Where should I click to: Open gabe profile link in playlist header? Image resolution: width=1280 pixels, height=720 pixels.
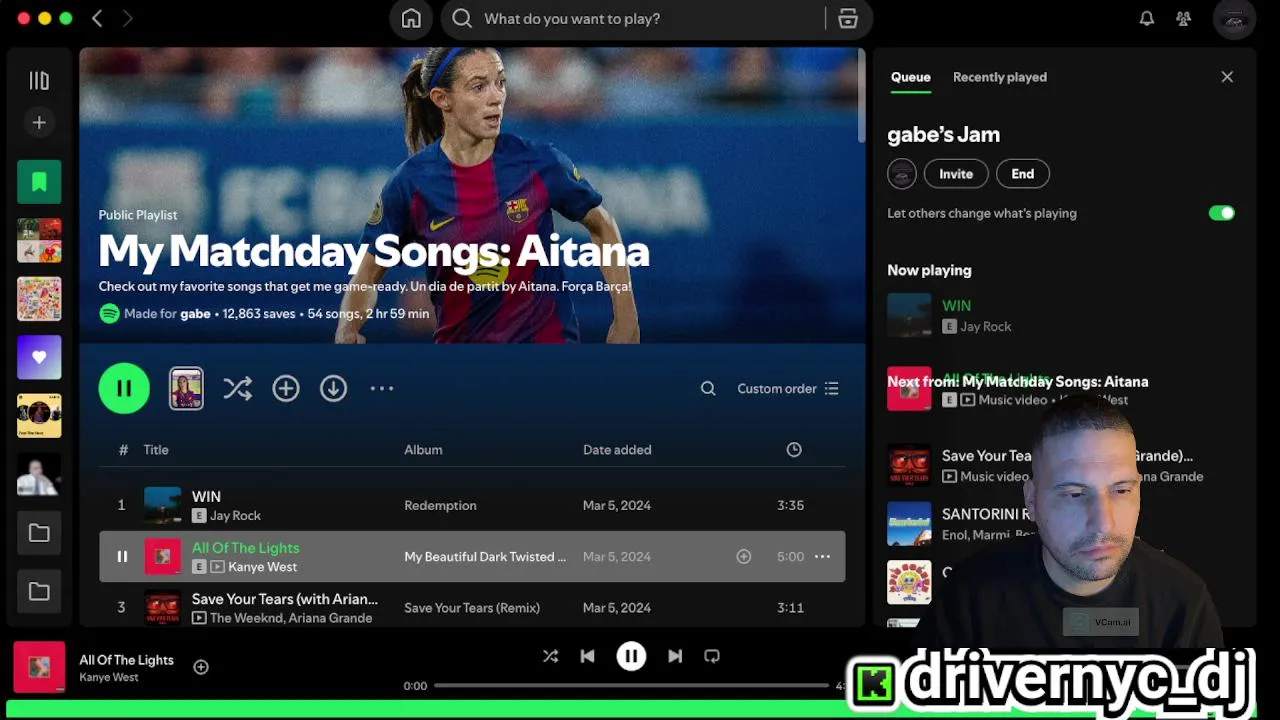(x=195, y=314)
